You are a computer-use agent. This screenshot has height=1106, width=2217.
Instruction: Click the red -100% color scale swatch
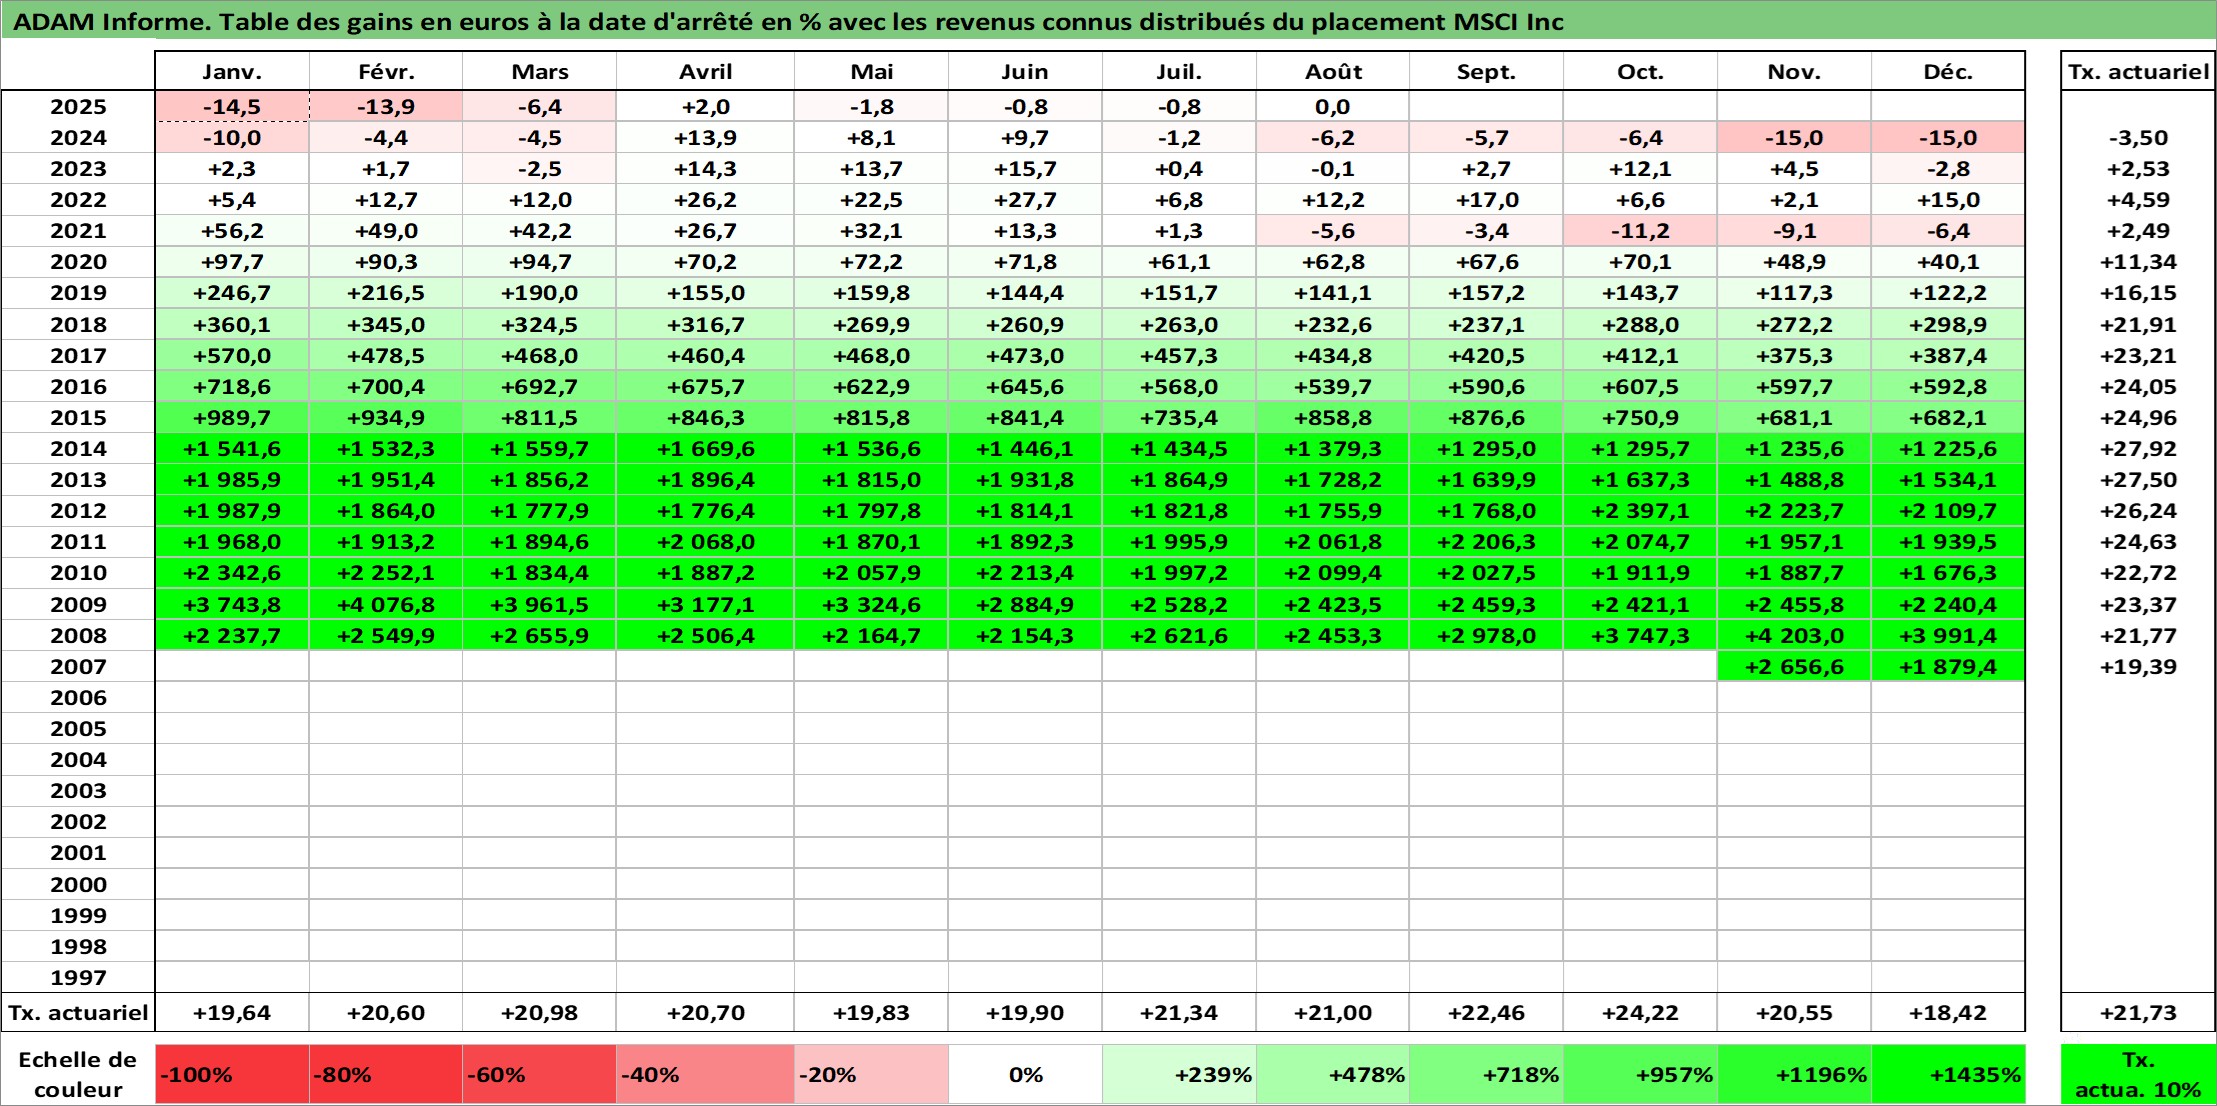[x=232, y=1075]
